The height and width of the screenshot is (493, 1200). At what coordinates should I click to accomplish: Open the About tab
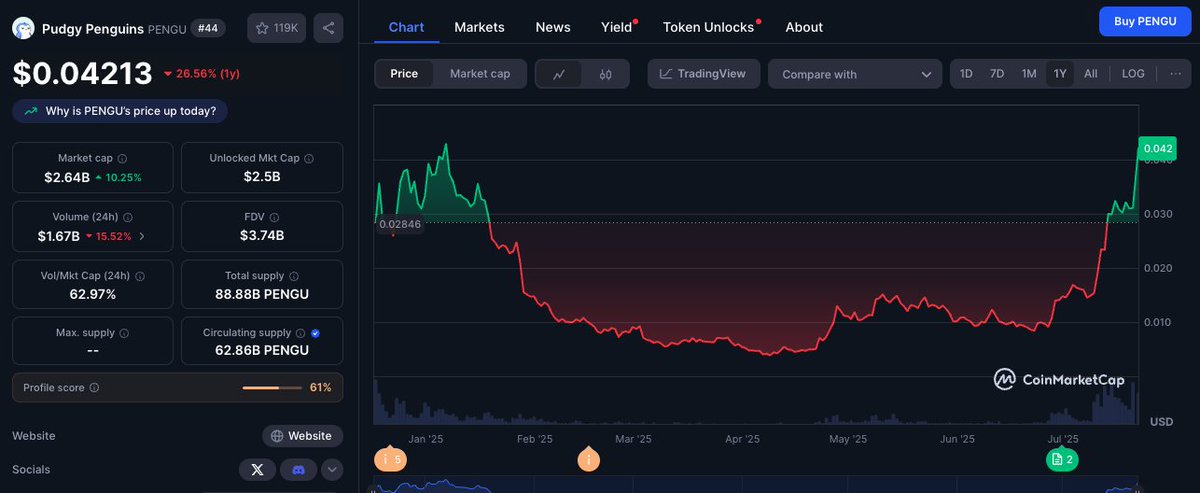pos(804,27)
